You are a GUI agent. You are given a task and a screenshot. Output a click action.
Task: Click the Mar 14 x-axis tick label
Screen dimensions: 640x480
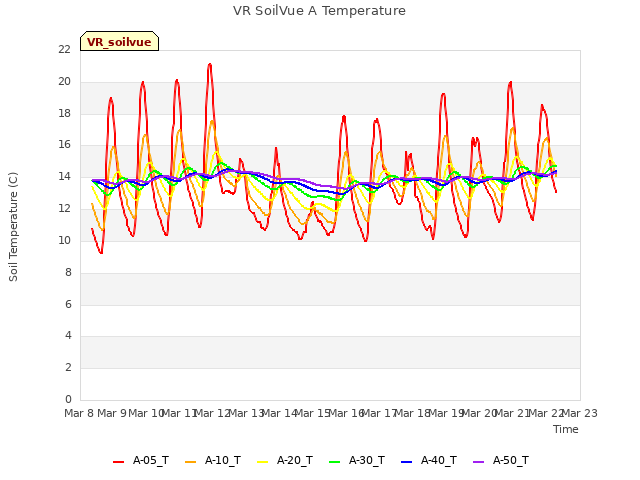tap(279, 413)
